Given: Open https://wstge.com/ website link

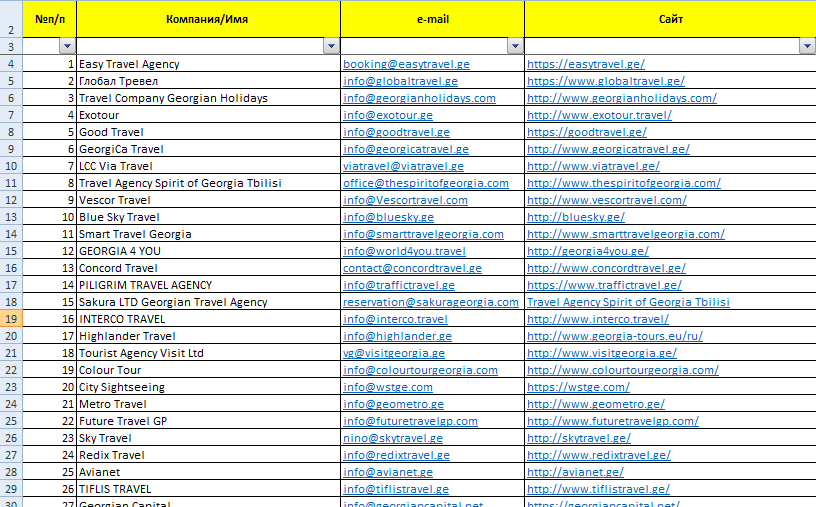Looking at the screenshot, I should pyautogui.click(x=578, y=387).
